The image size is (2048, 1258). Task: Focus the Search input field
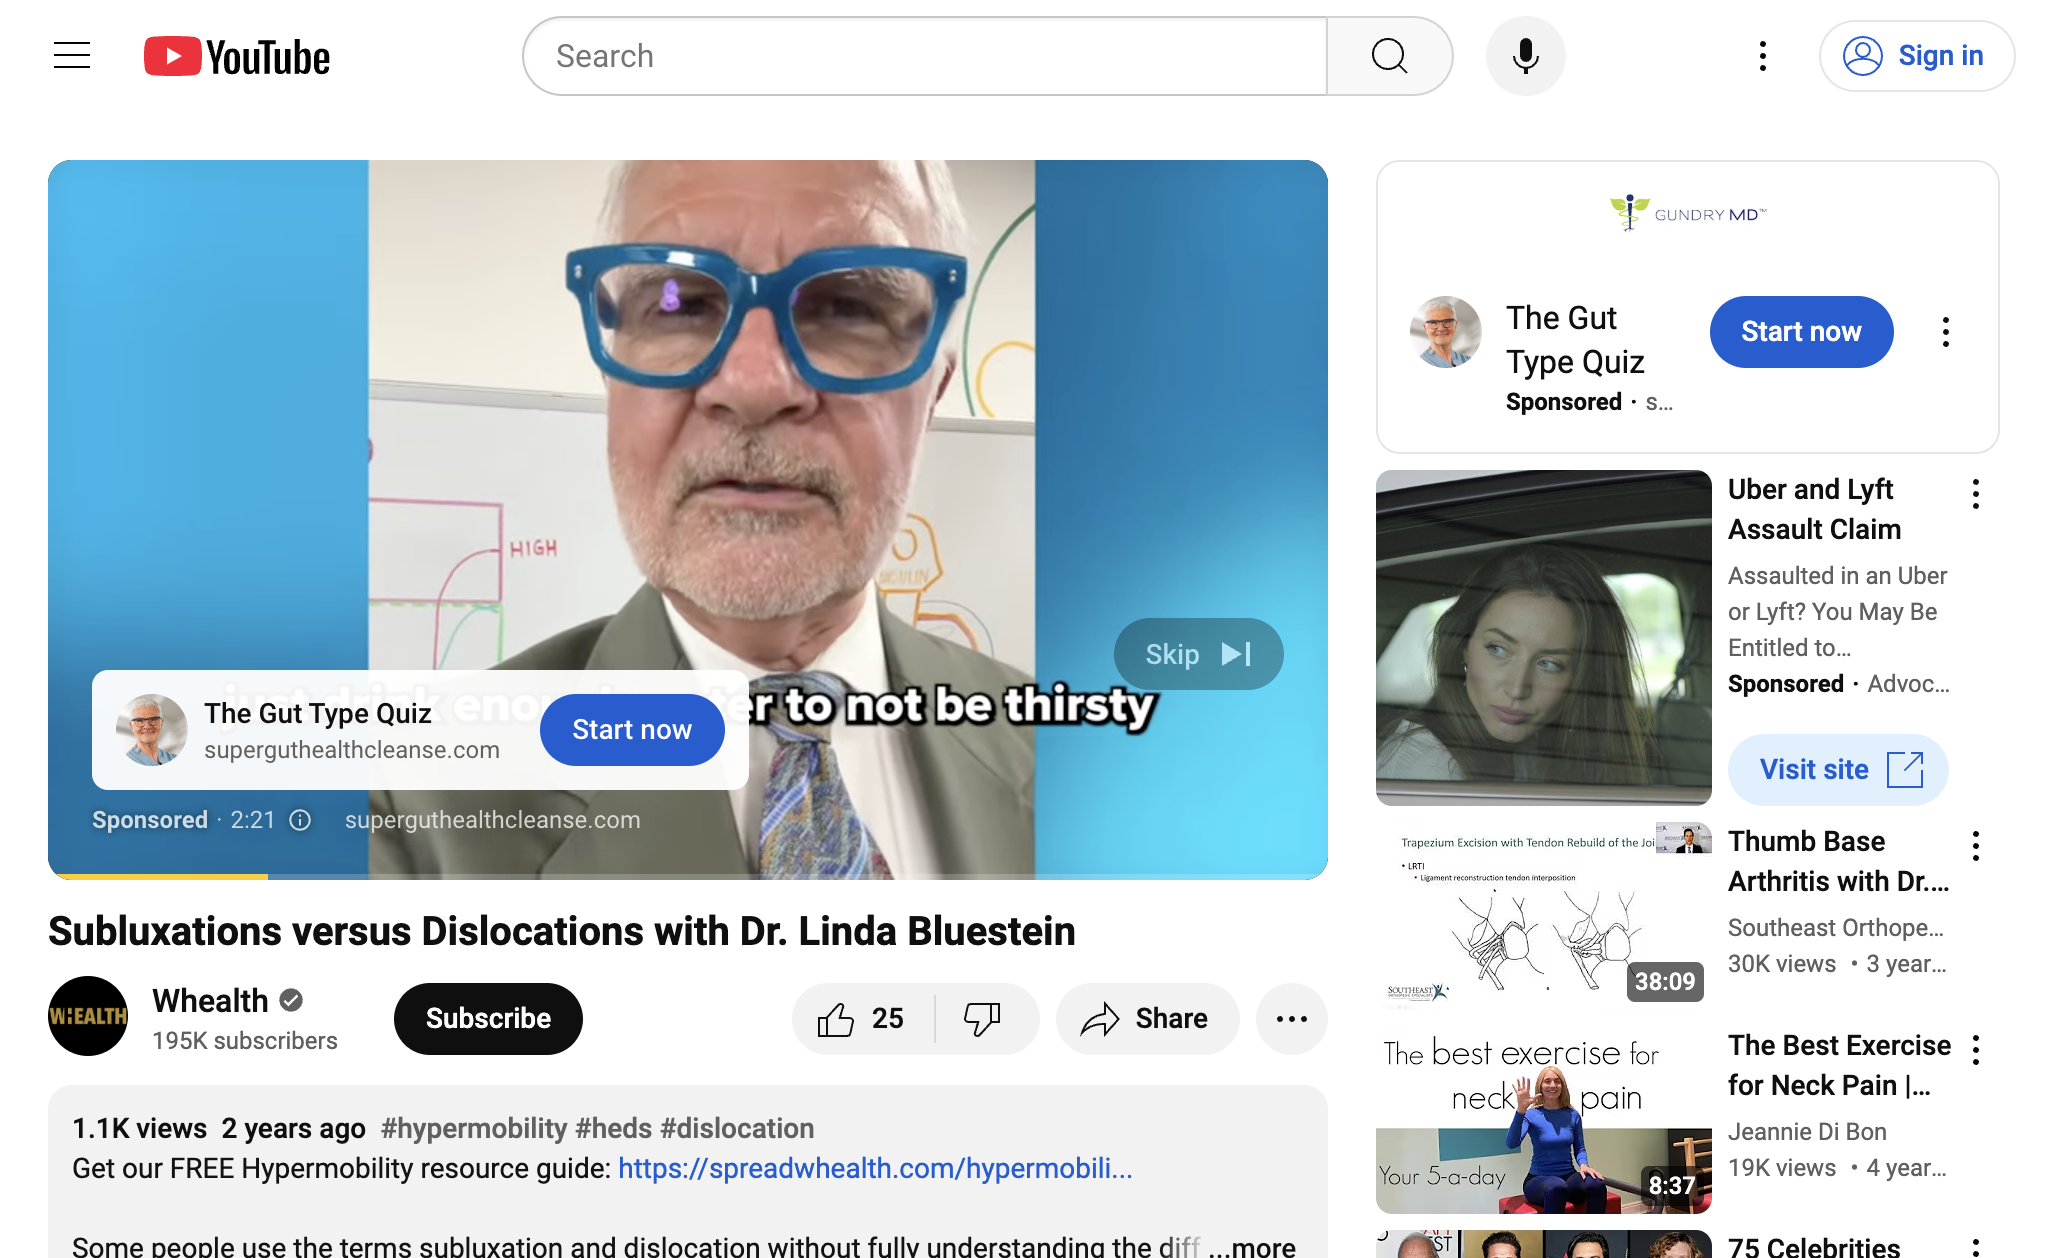tap(926, 56)
